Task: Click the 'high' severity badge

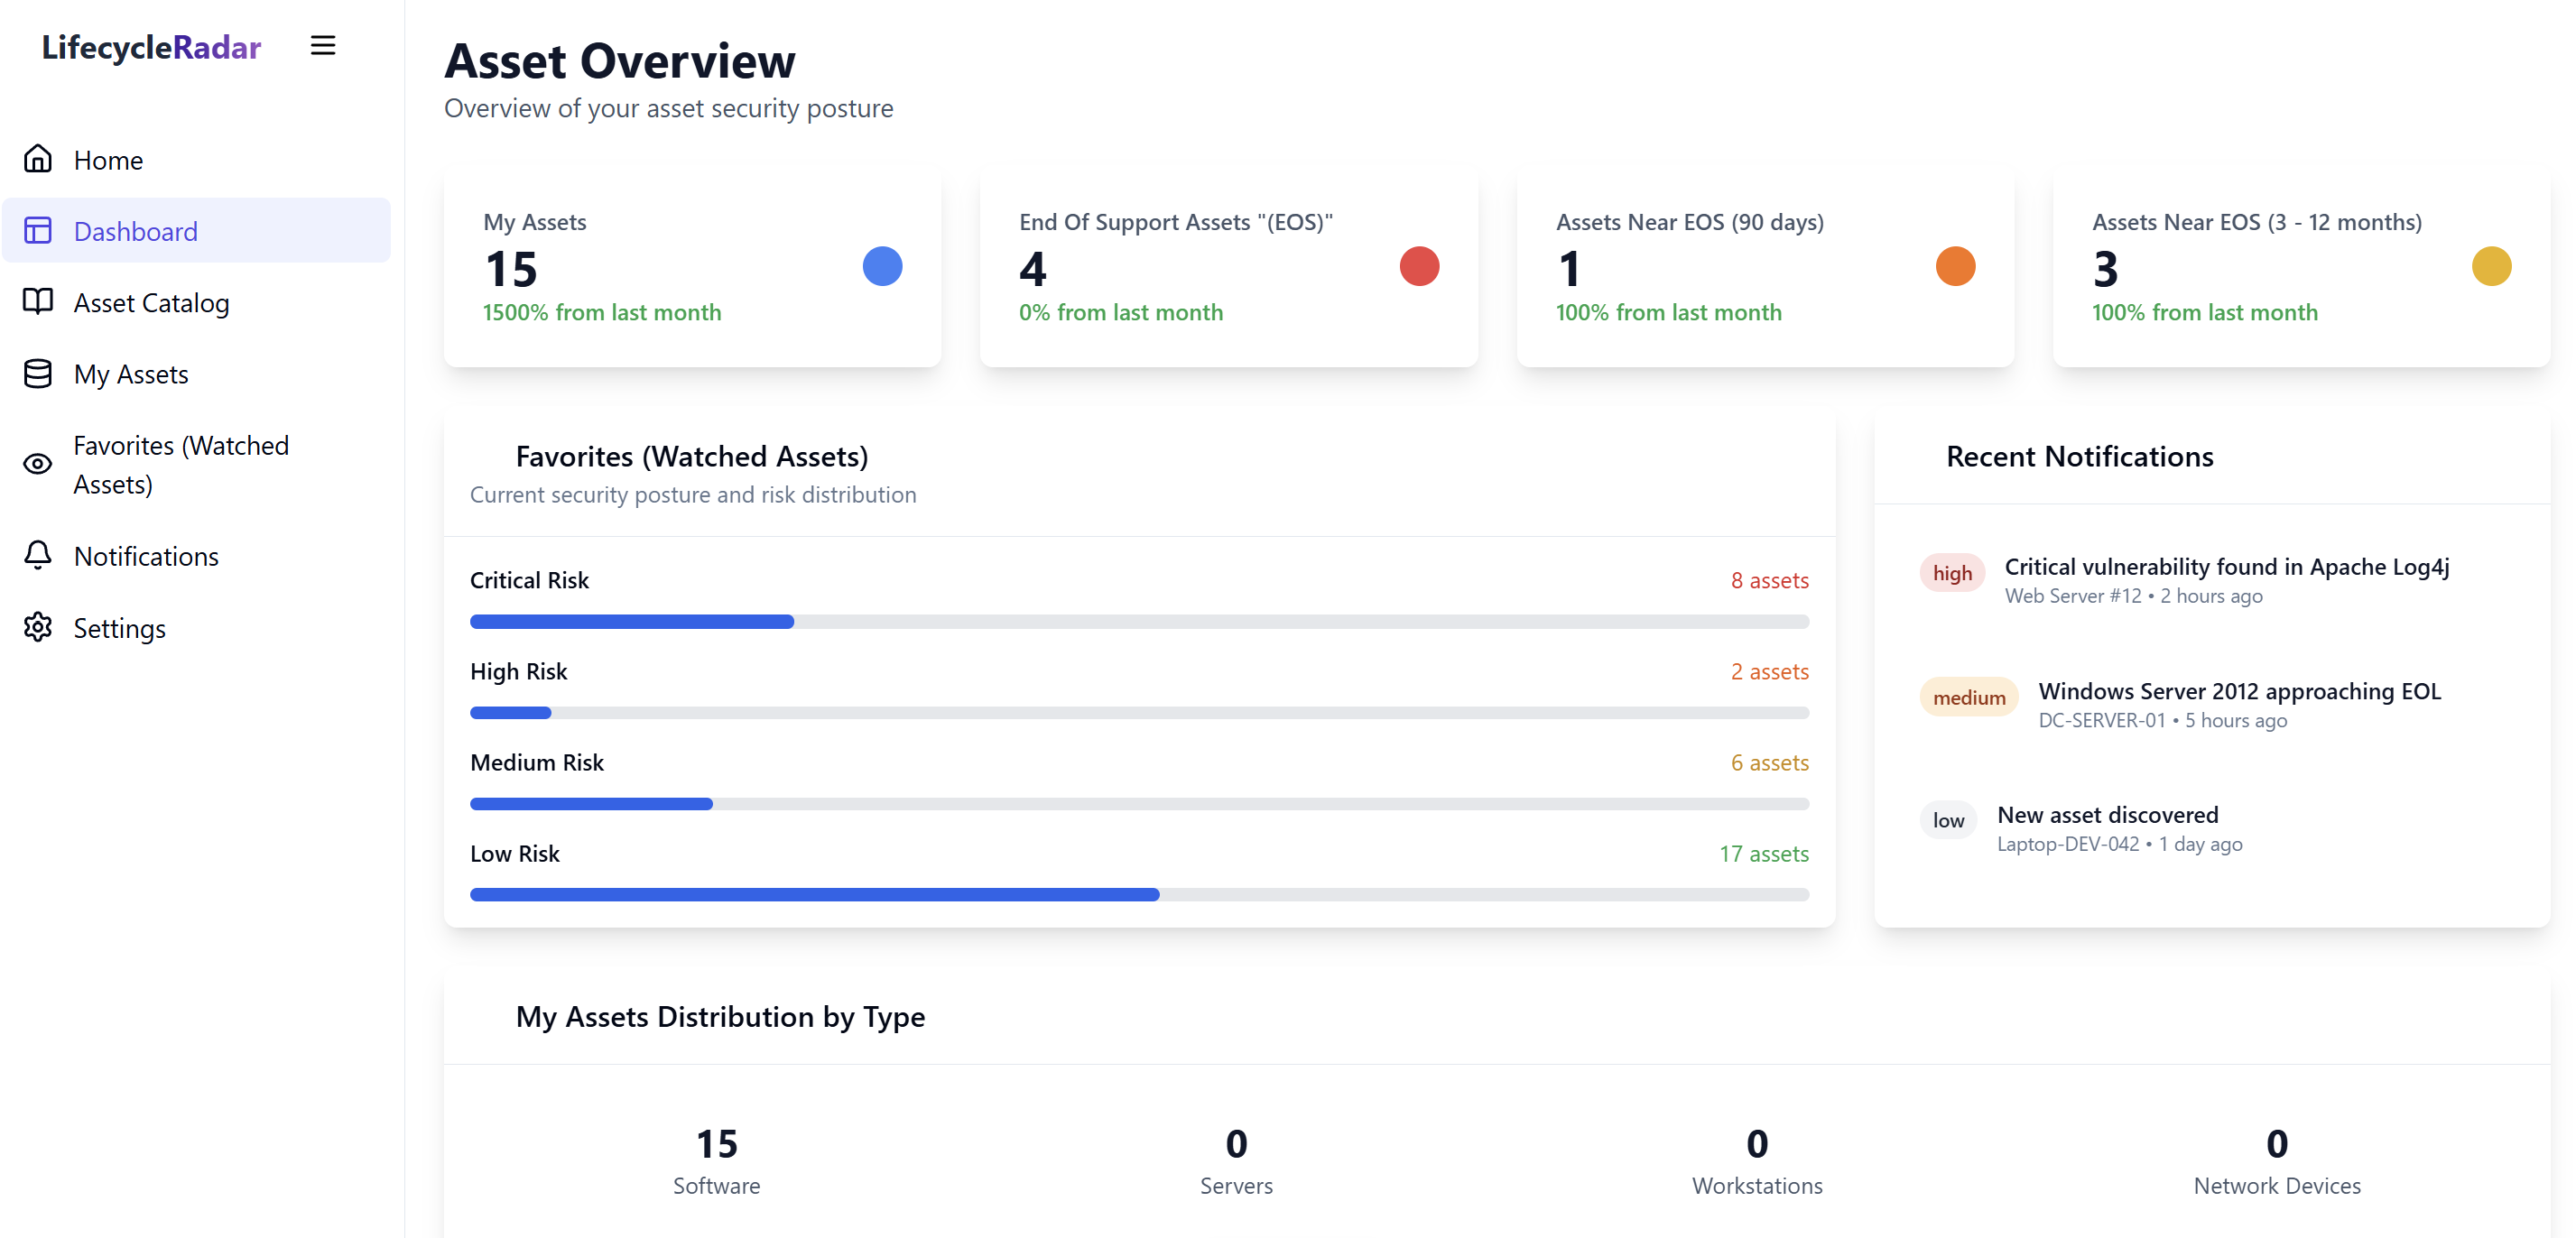Action: point(1952,573)
